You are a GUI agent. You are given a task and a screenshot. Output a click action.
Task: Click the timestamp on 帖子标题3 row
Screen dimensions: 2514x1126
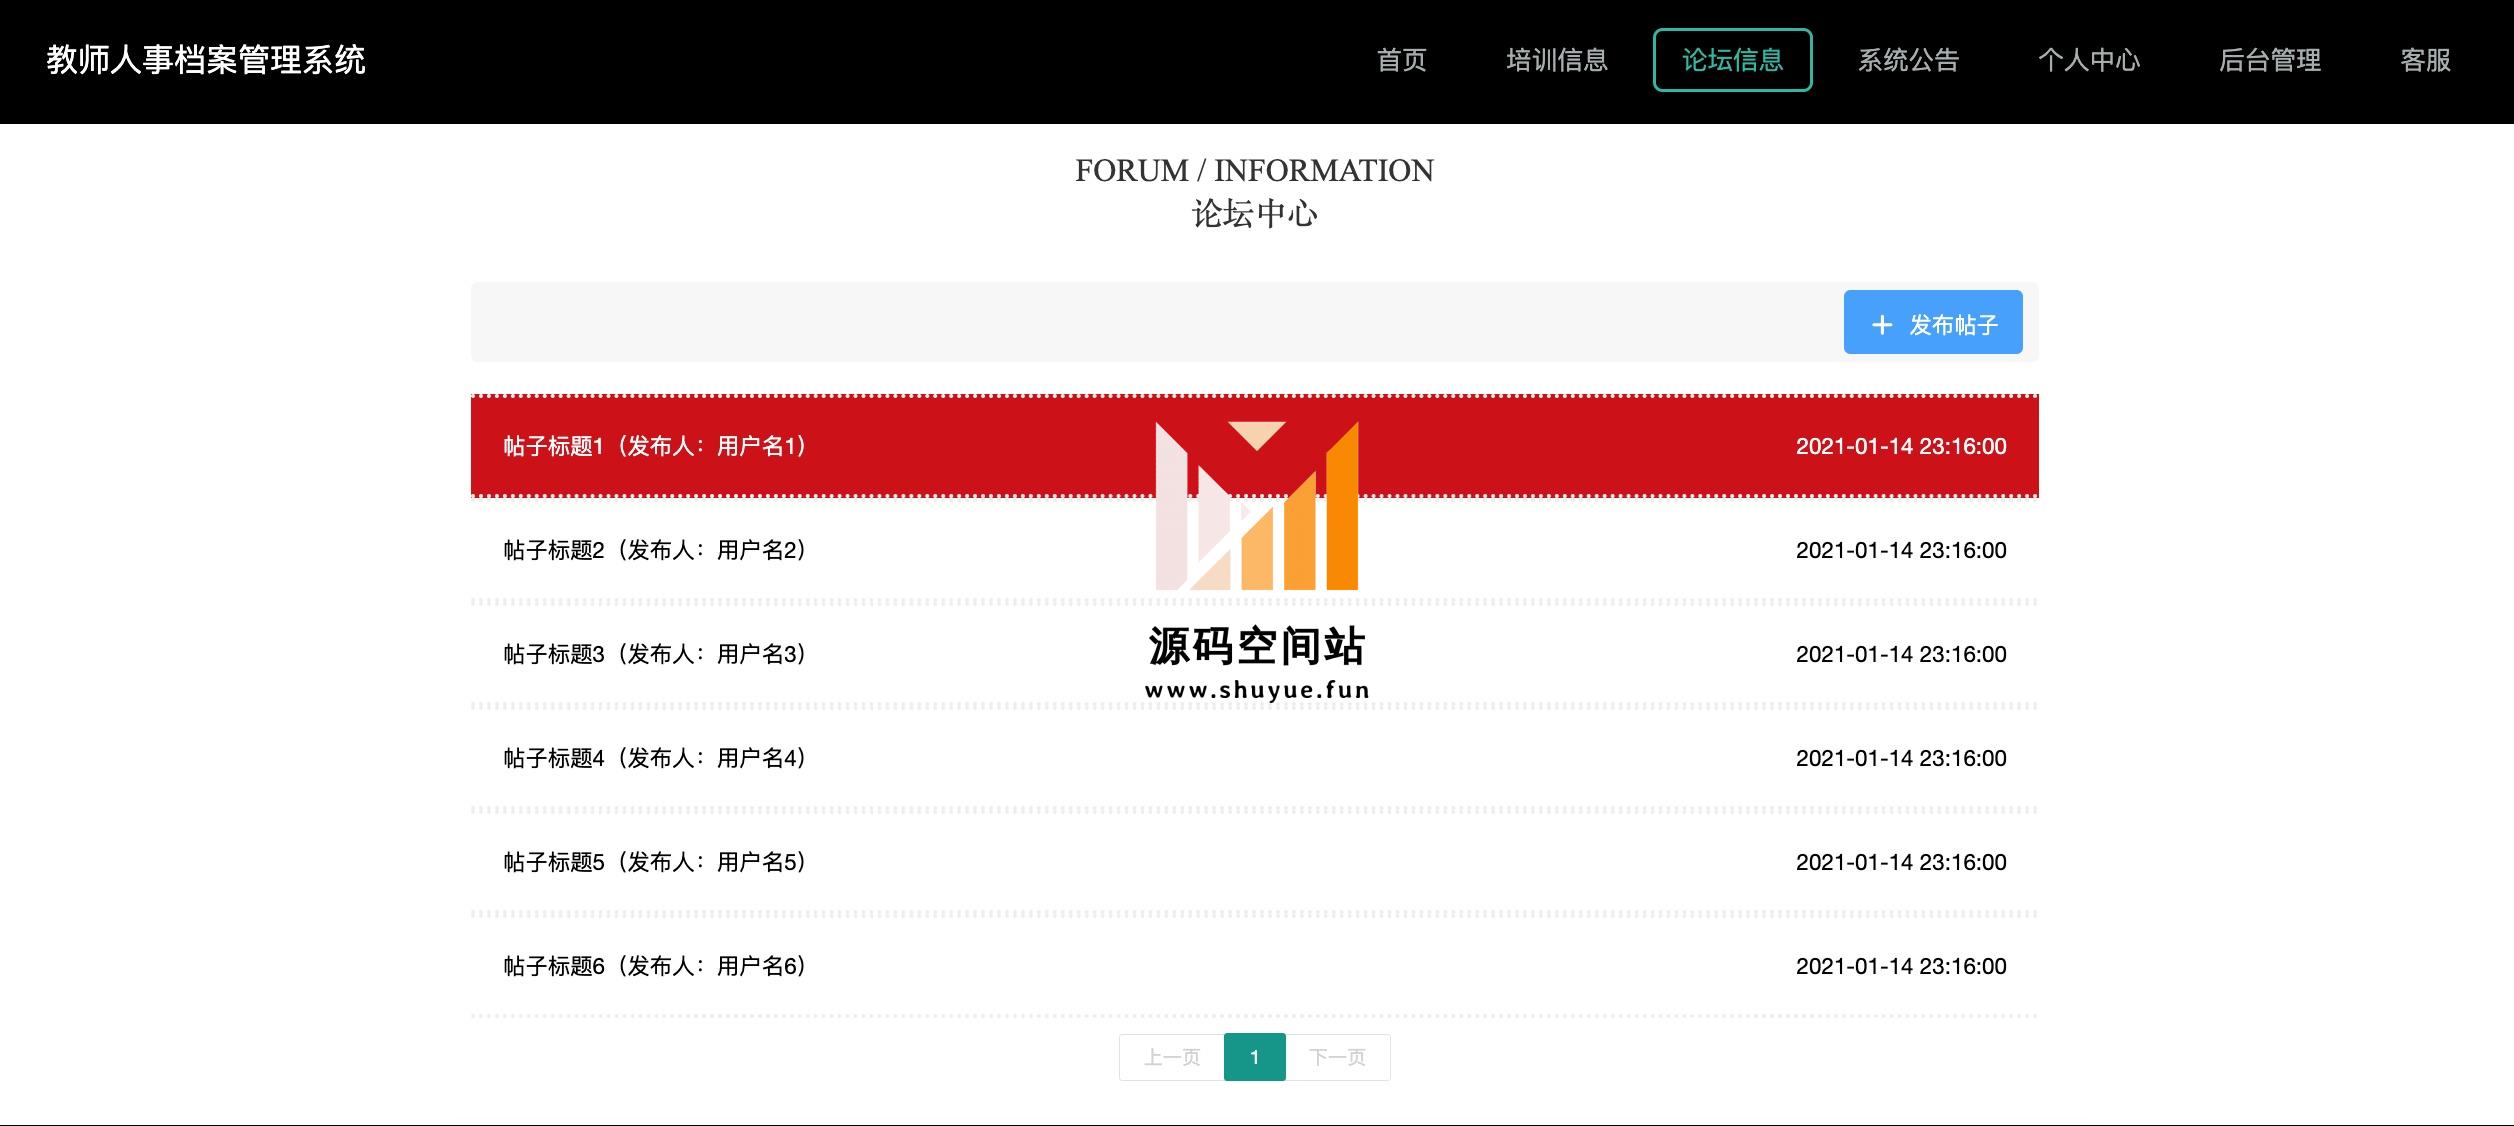pos(1901,654)
